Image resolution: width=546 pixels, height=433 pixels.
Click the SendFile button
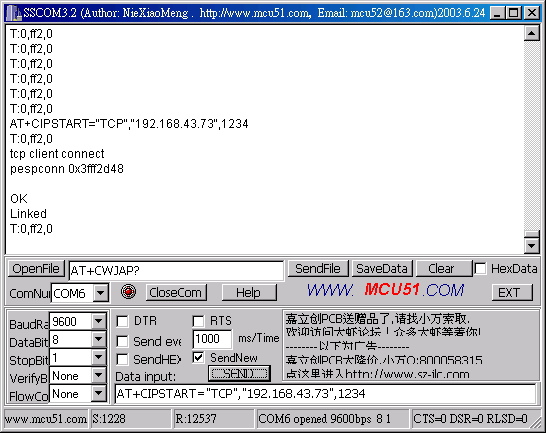click(318, 269)
